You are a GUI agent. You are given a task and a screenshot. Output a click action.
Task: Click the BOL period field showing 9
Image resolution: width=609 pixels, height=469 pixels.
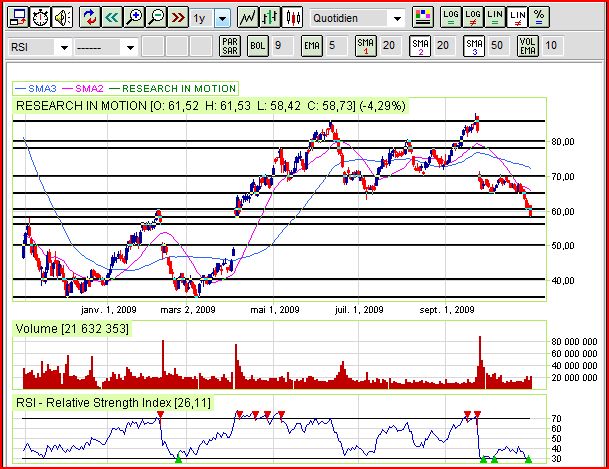pos(282,46)
